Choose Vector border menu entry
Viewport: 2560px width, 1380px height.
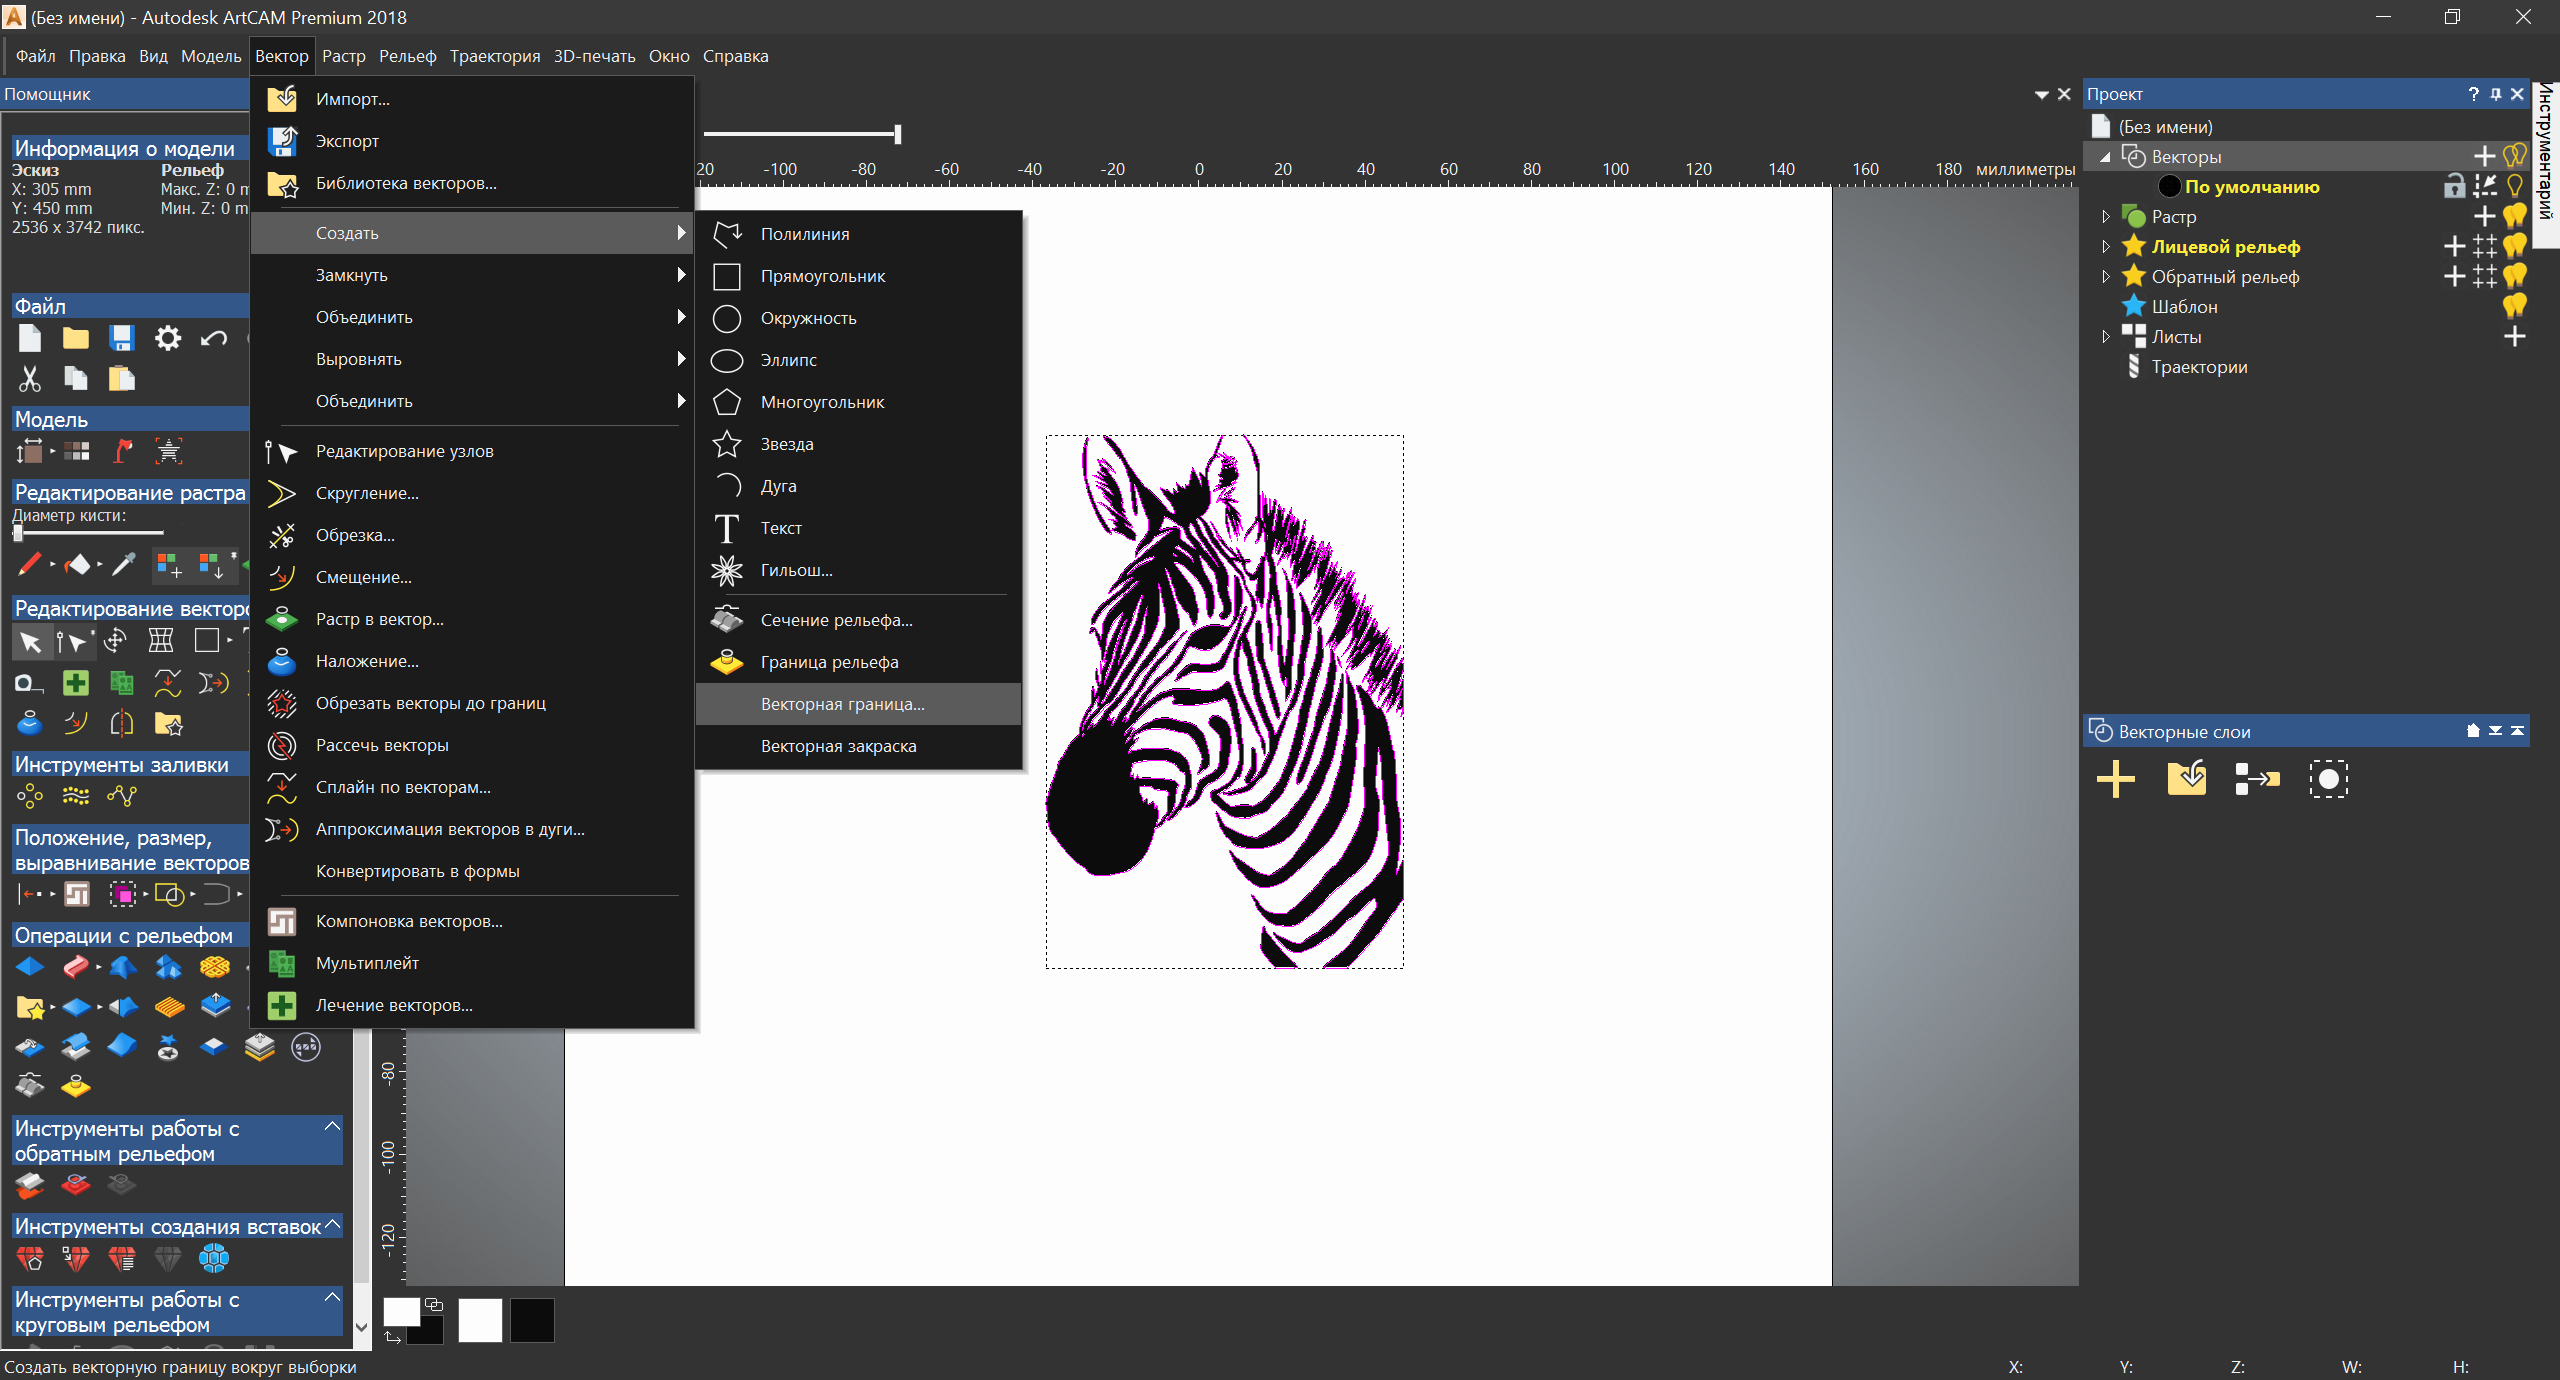coord(842,704)
